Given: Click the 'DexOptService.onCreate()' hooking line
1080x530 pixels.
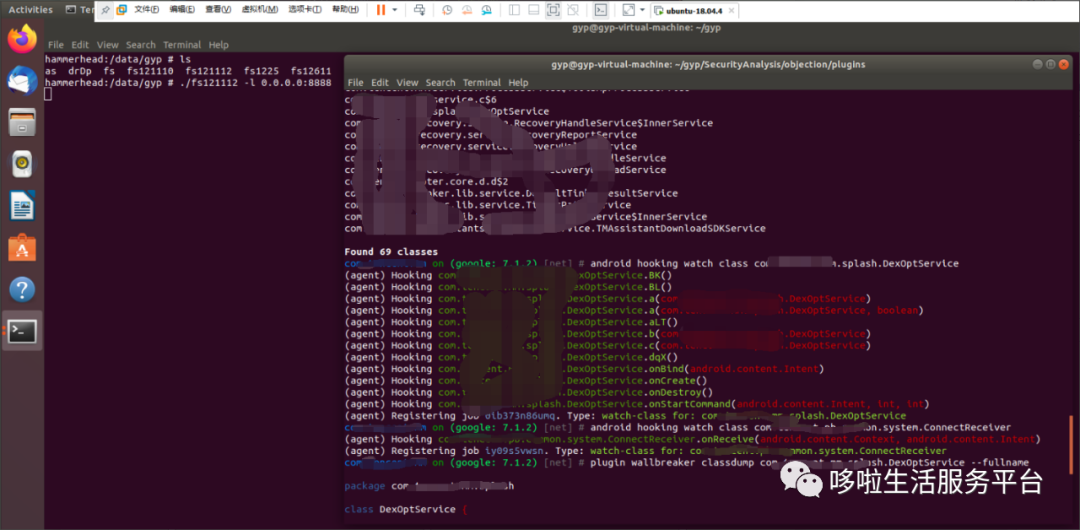Looking at the screenshot, I should click(x=526, y=380).
